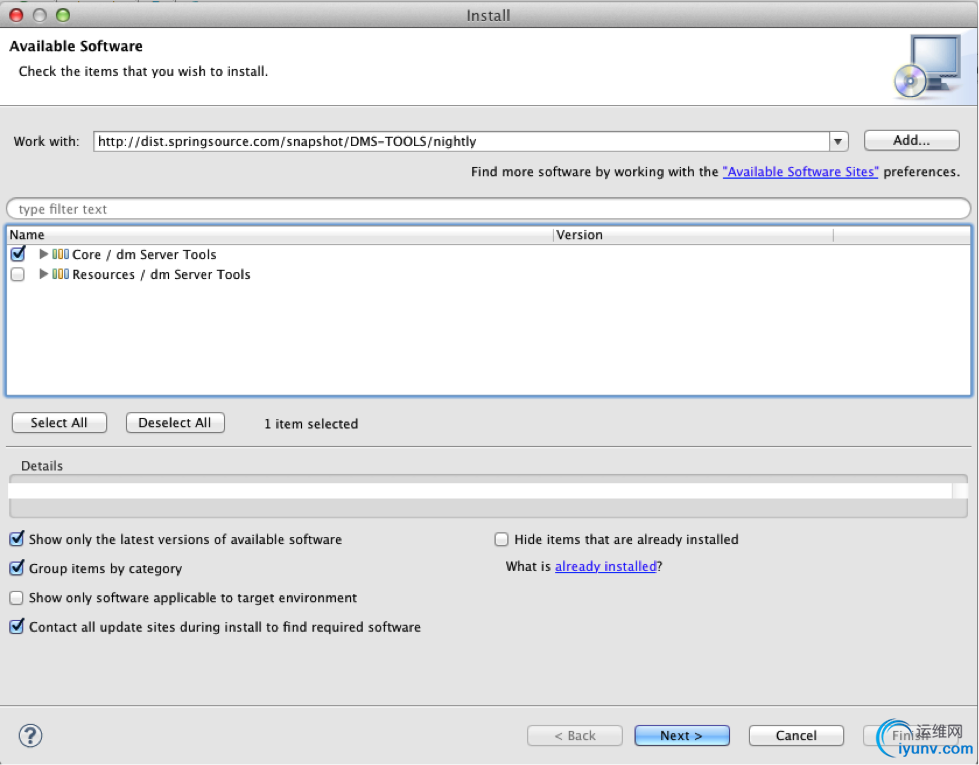Click Next > button

[x=682, y=736]
